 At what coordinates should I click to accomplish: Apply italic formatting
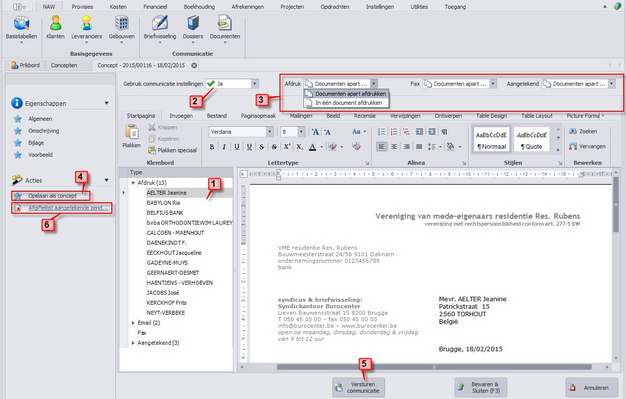coord(224,147)
